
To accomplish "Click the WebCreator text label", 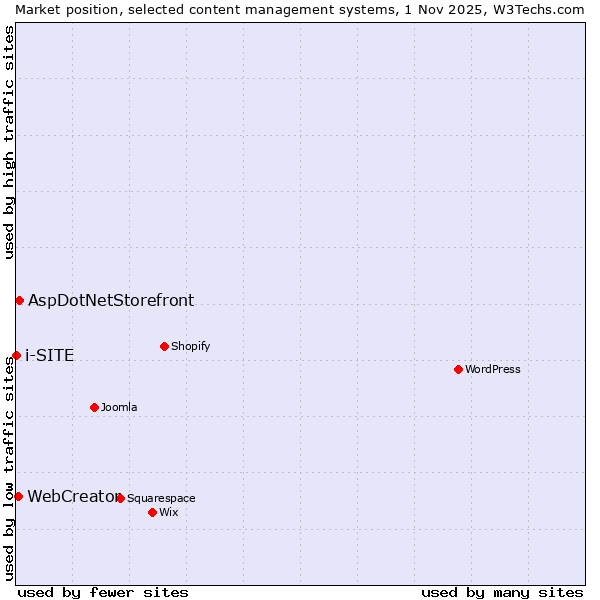I will [x=72, y=496].
